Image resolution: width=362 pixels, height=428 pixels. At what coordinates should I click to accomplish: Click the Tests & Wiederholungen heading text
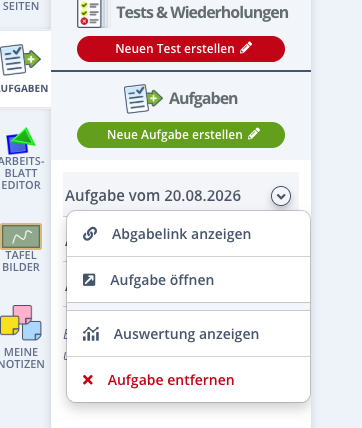pyautogui.click(x=202, y=13)
